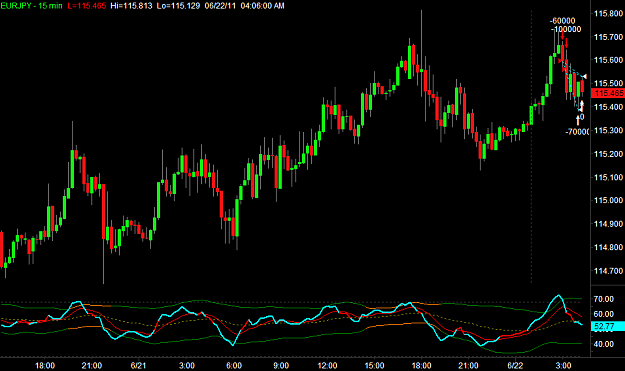Click the 115.300 price axis label
This screenshot has width=625, height=371.
pyautogui.click(x=608, y=130)
